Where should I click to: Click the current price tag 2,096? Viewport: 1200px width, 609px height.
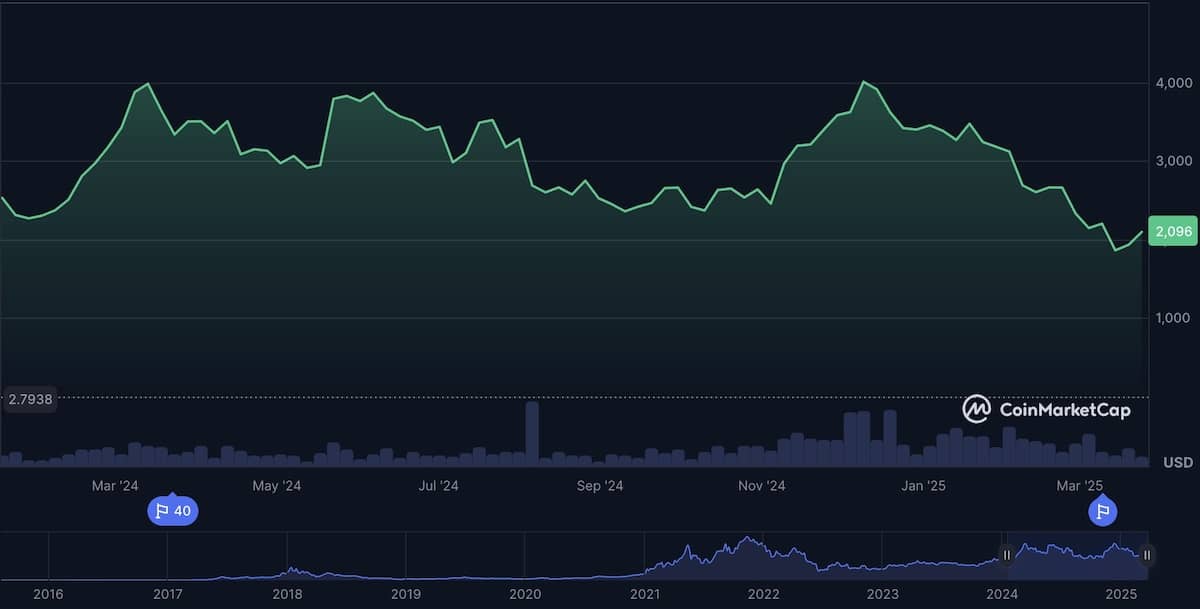1172,232
